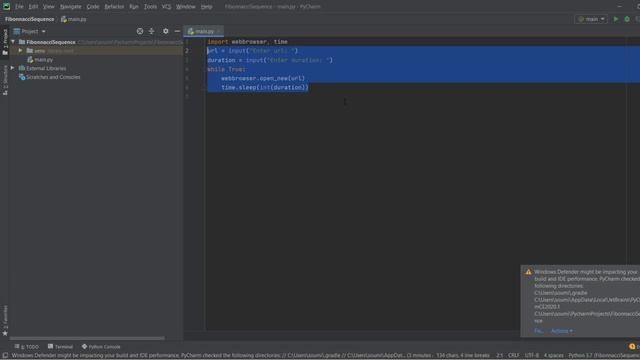640x360 pixels.
Task: Click the while True: code line
Action: [227, 69]
